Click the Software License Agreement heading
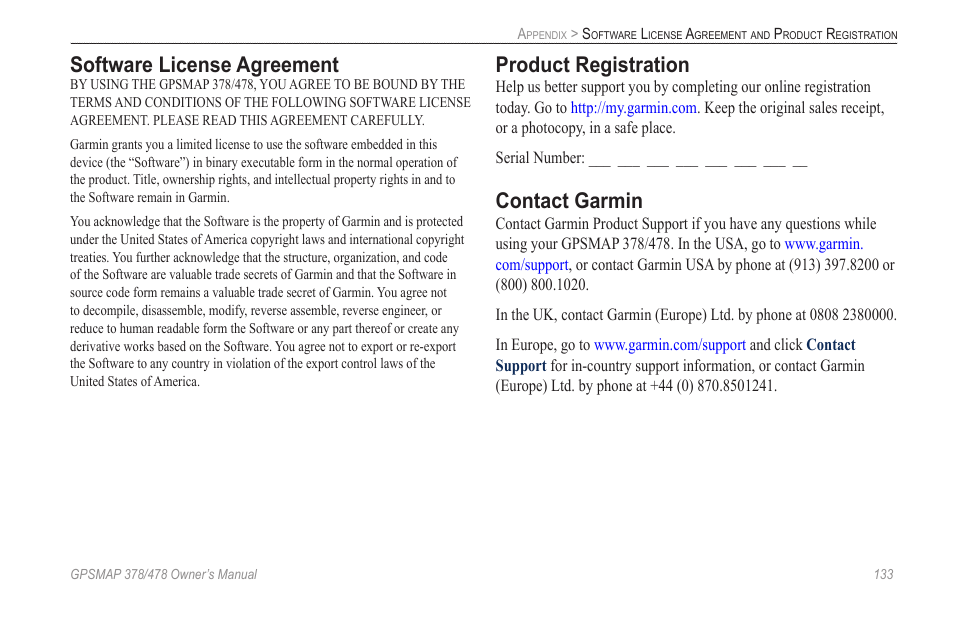The image size is (954, 618). tap(204, 64)
